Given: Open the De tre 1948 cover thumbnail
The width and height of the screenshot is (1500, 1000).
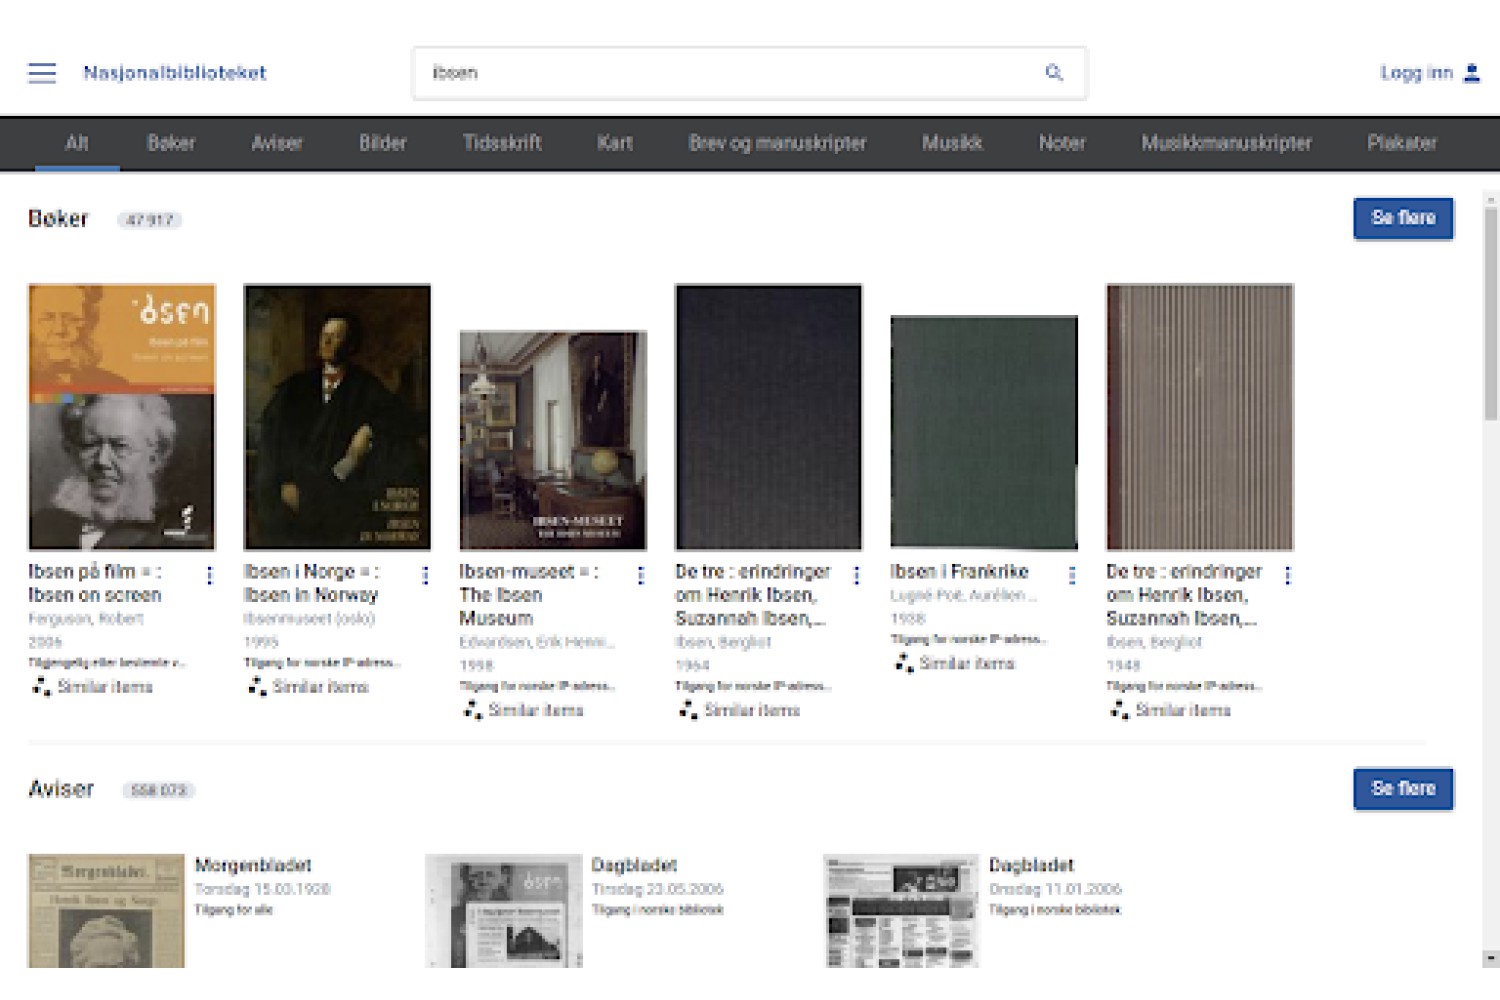Looking at the screenshot, I should [x=1200, y=417].
